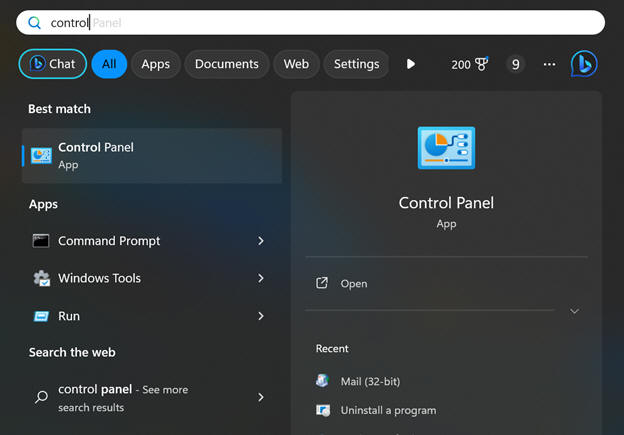624x435 pixels.
Task: Expand control panel web search chevron
Action: [261, 397]
